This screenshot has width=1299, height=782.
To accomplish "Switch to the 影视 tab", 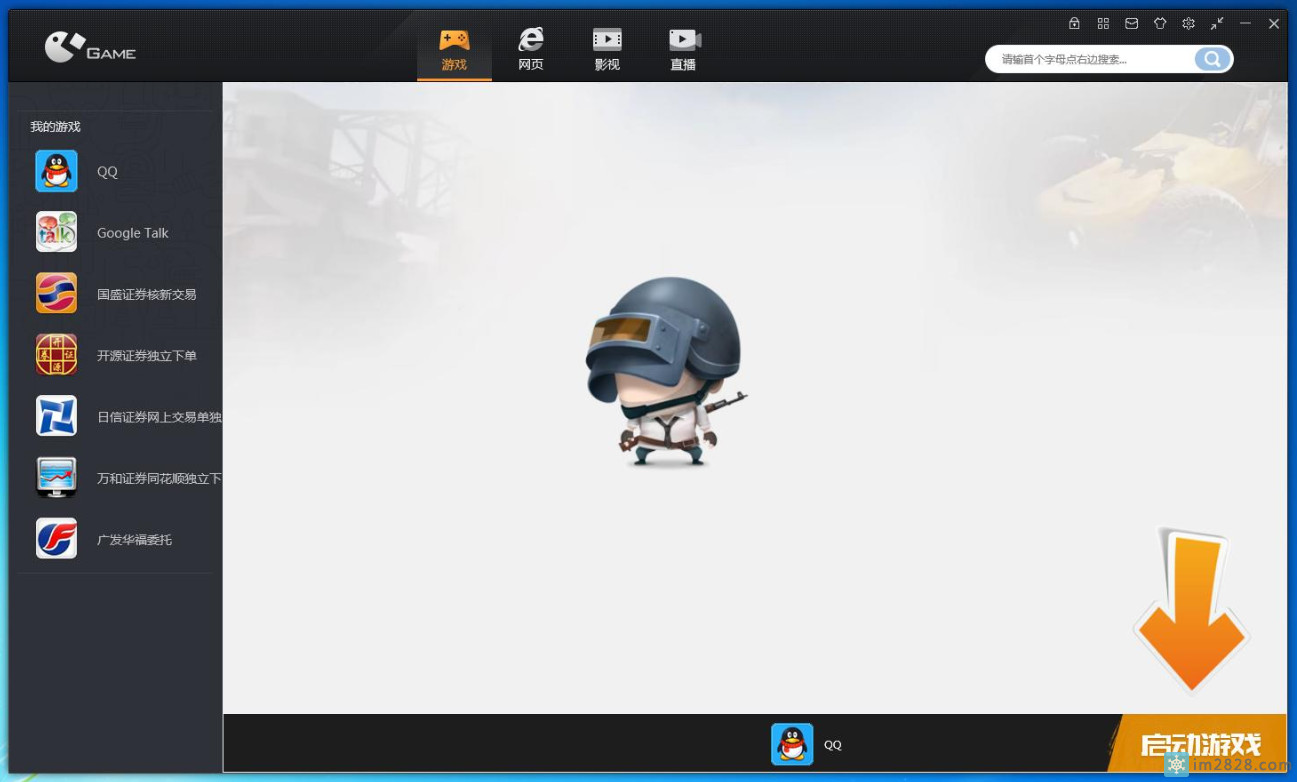I will point(607,51).
